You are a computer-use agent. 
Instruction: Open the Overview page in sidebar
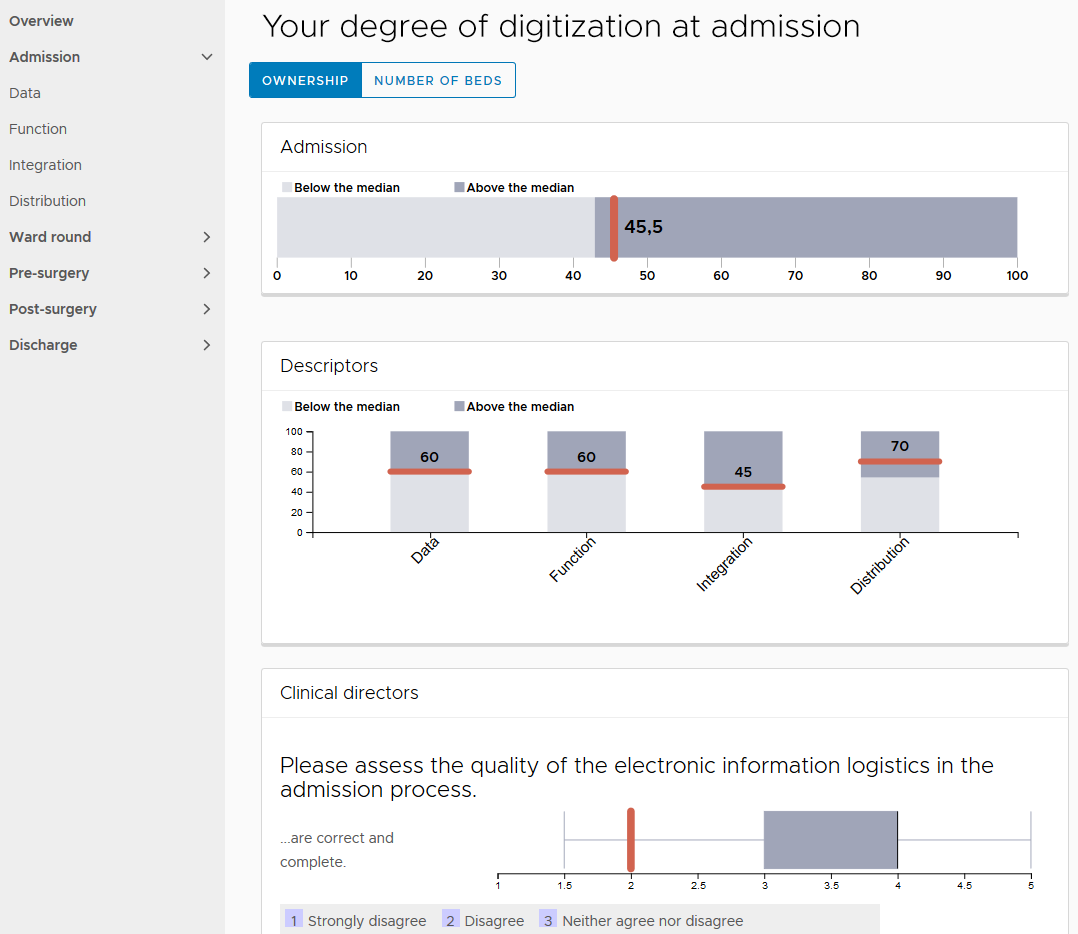[41, 21]
